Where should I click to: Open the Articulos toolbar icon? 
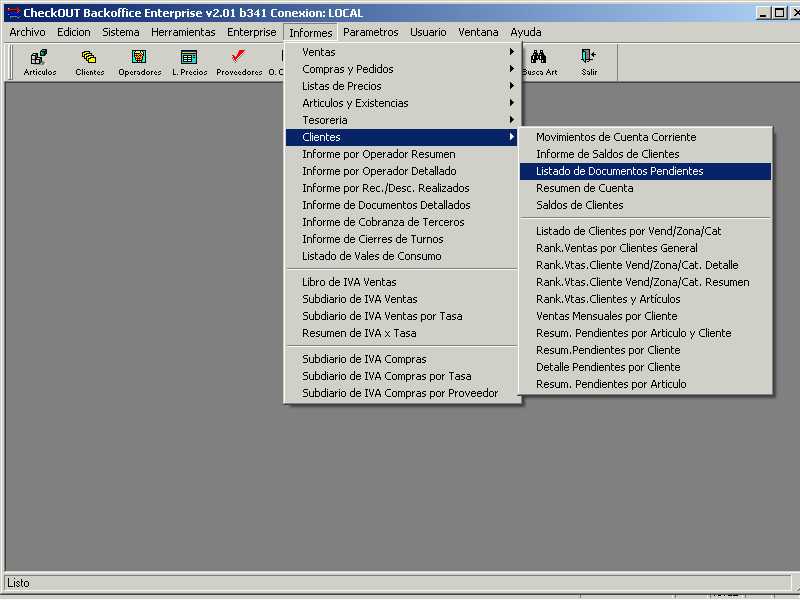click(x=39, y=62)
